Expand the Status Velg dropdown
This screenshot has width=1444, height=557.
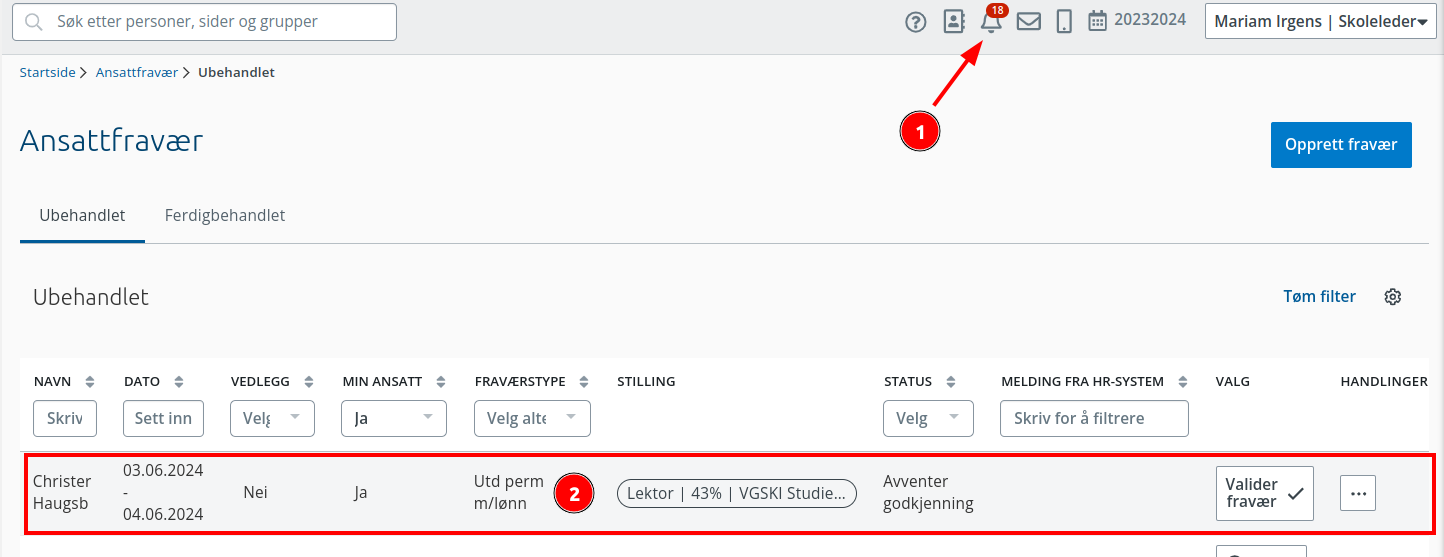[x=928, y=418]
